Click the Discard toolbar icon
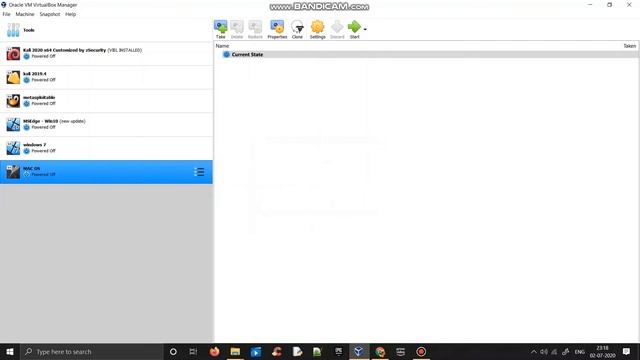The width and height of the screenshot is (640, 360). tap(337, 29)
